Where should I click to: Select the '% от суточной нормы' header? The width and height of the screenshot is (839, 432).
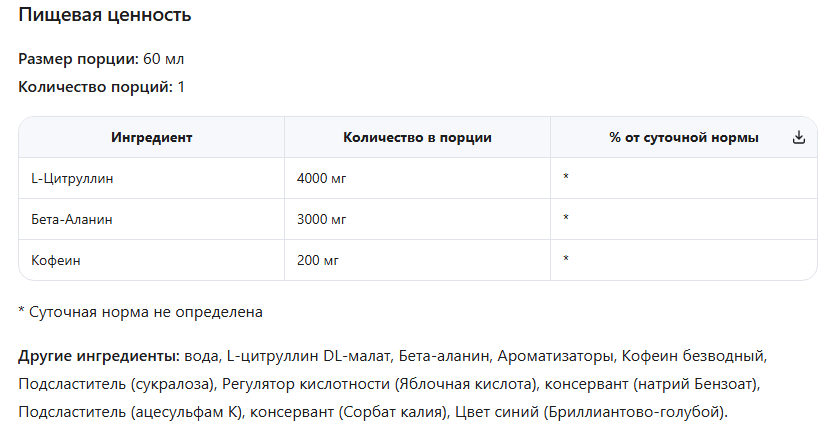683,138
